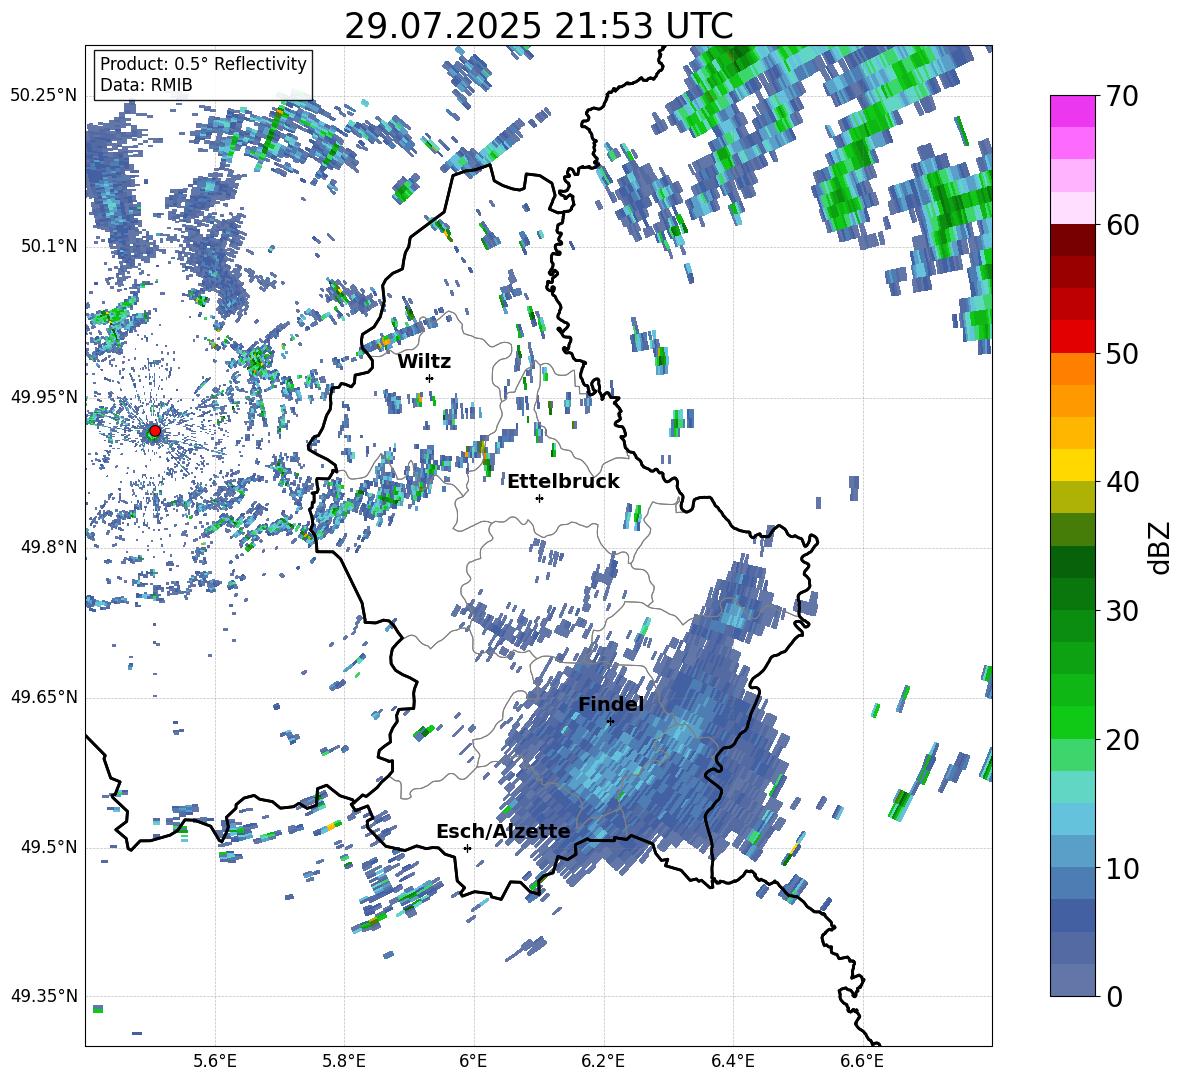Viewport: 1184px width, 1081px height.
Task: Click the yellow 40 dBZ colorbar segment
Action: tap(1072, 465)
